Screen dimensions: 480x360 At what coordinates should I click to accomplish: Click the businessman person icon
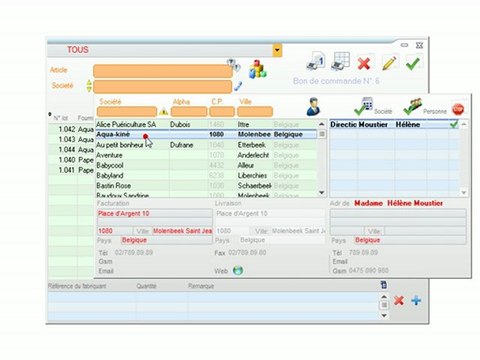click(x=313, y=107)
